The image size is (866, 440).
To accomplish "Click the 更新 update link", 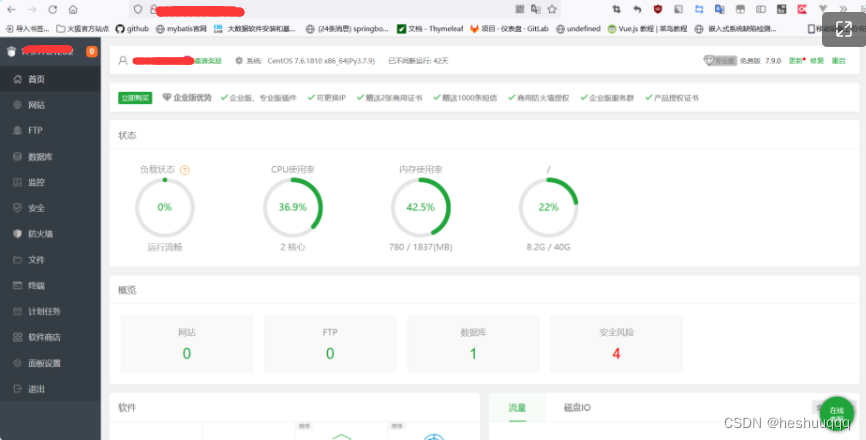I will pos(796,61).
